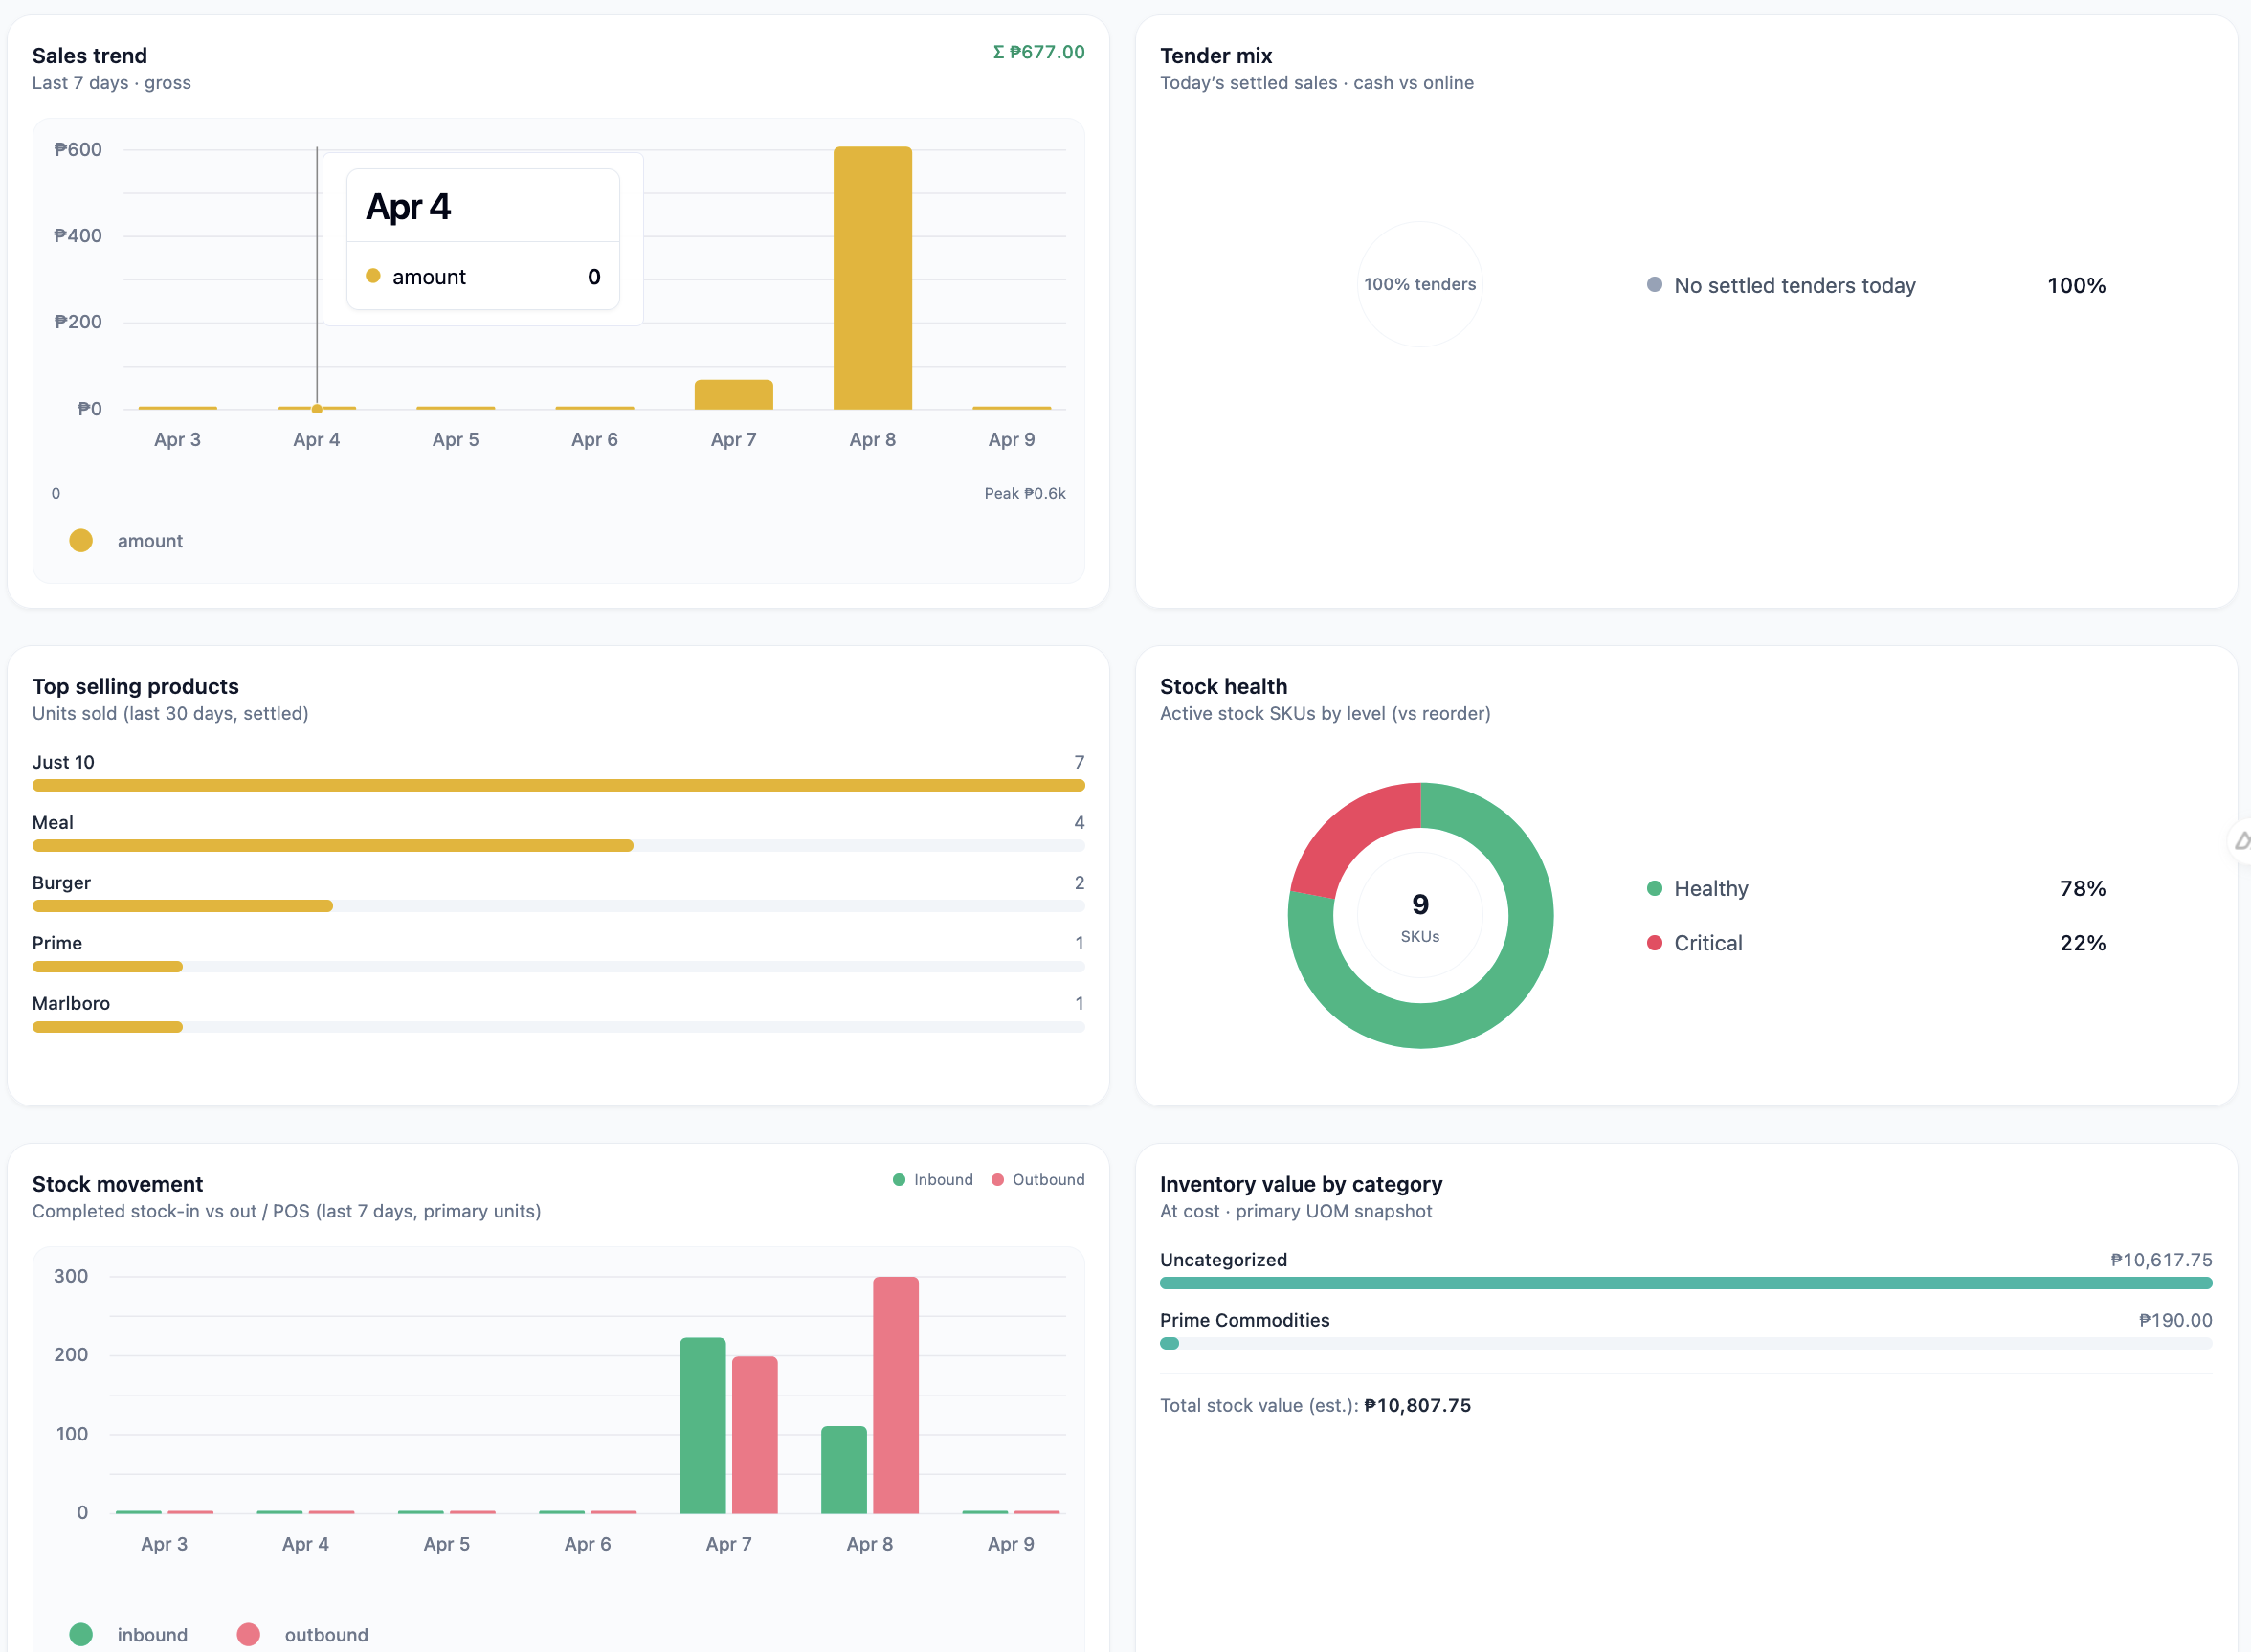Viewport: 2251px width, 1652px height.
Task: Click the Apr 7 inbound stock bar
Action: [702, 1425]
